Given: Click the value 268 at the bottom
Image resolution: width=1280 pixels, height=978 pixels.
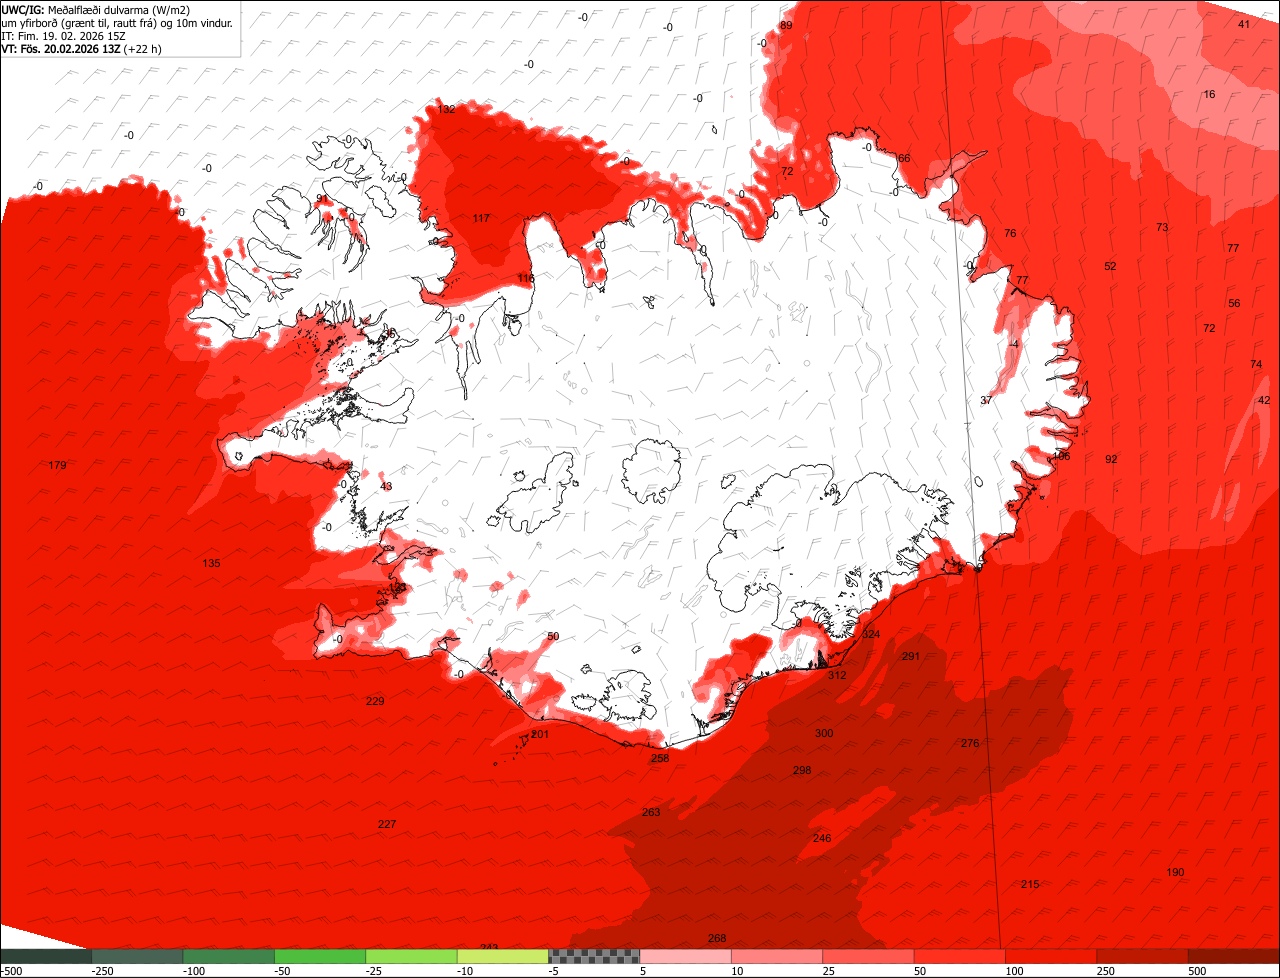Looking at the screenshot, I should click(717, 938).
